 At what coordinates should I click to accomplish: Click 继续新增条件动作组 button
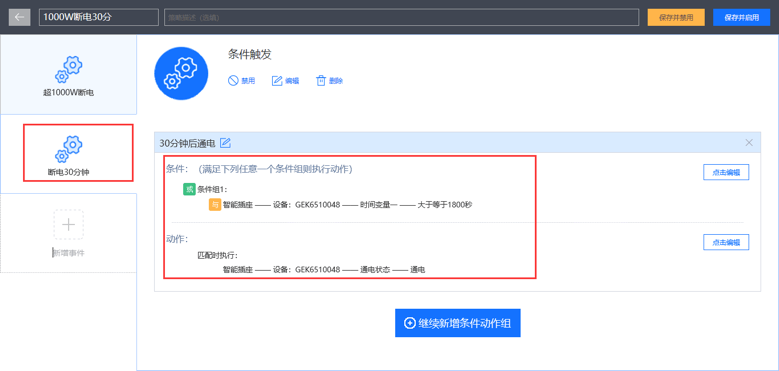pyautogui.click(x=458, y=323)
